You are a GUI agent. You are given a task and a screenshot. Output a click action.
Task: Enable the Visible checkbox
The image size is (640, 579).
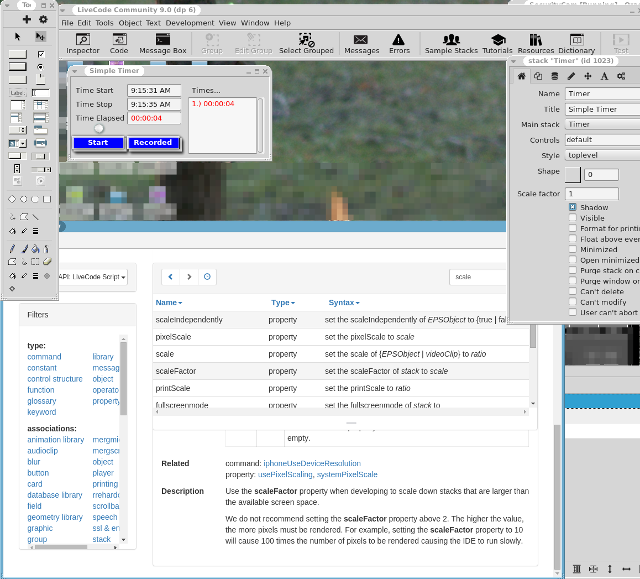coord(573,218)
